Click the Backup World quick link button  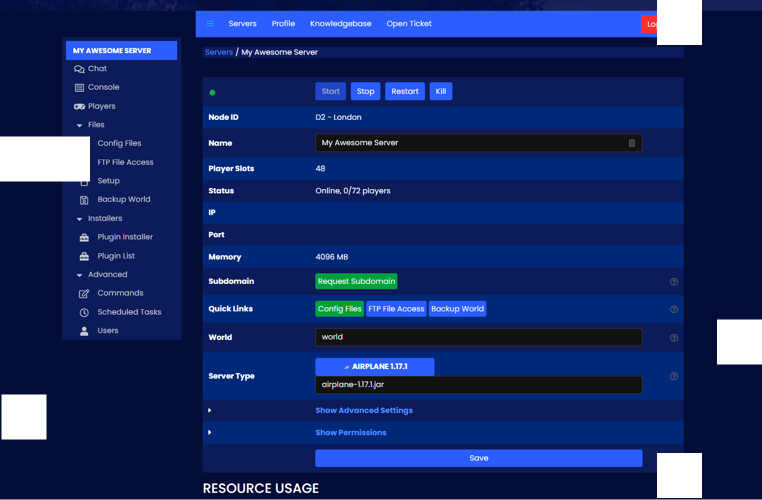point(457,309)
